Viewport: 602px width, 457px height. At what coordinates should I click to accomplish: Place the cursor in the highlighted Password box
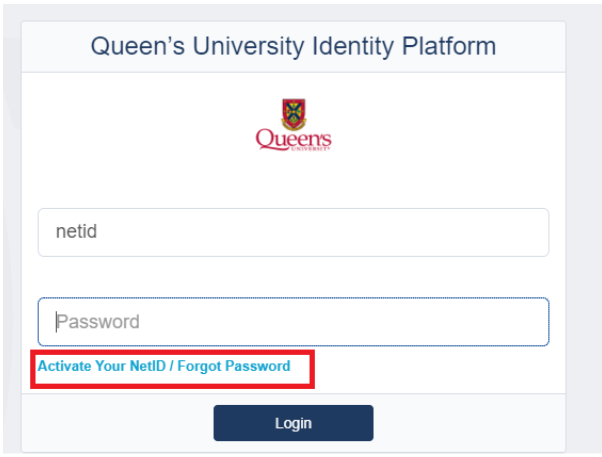coord(293,322)
